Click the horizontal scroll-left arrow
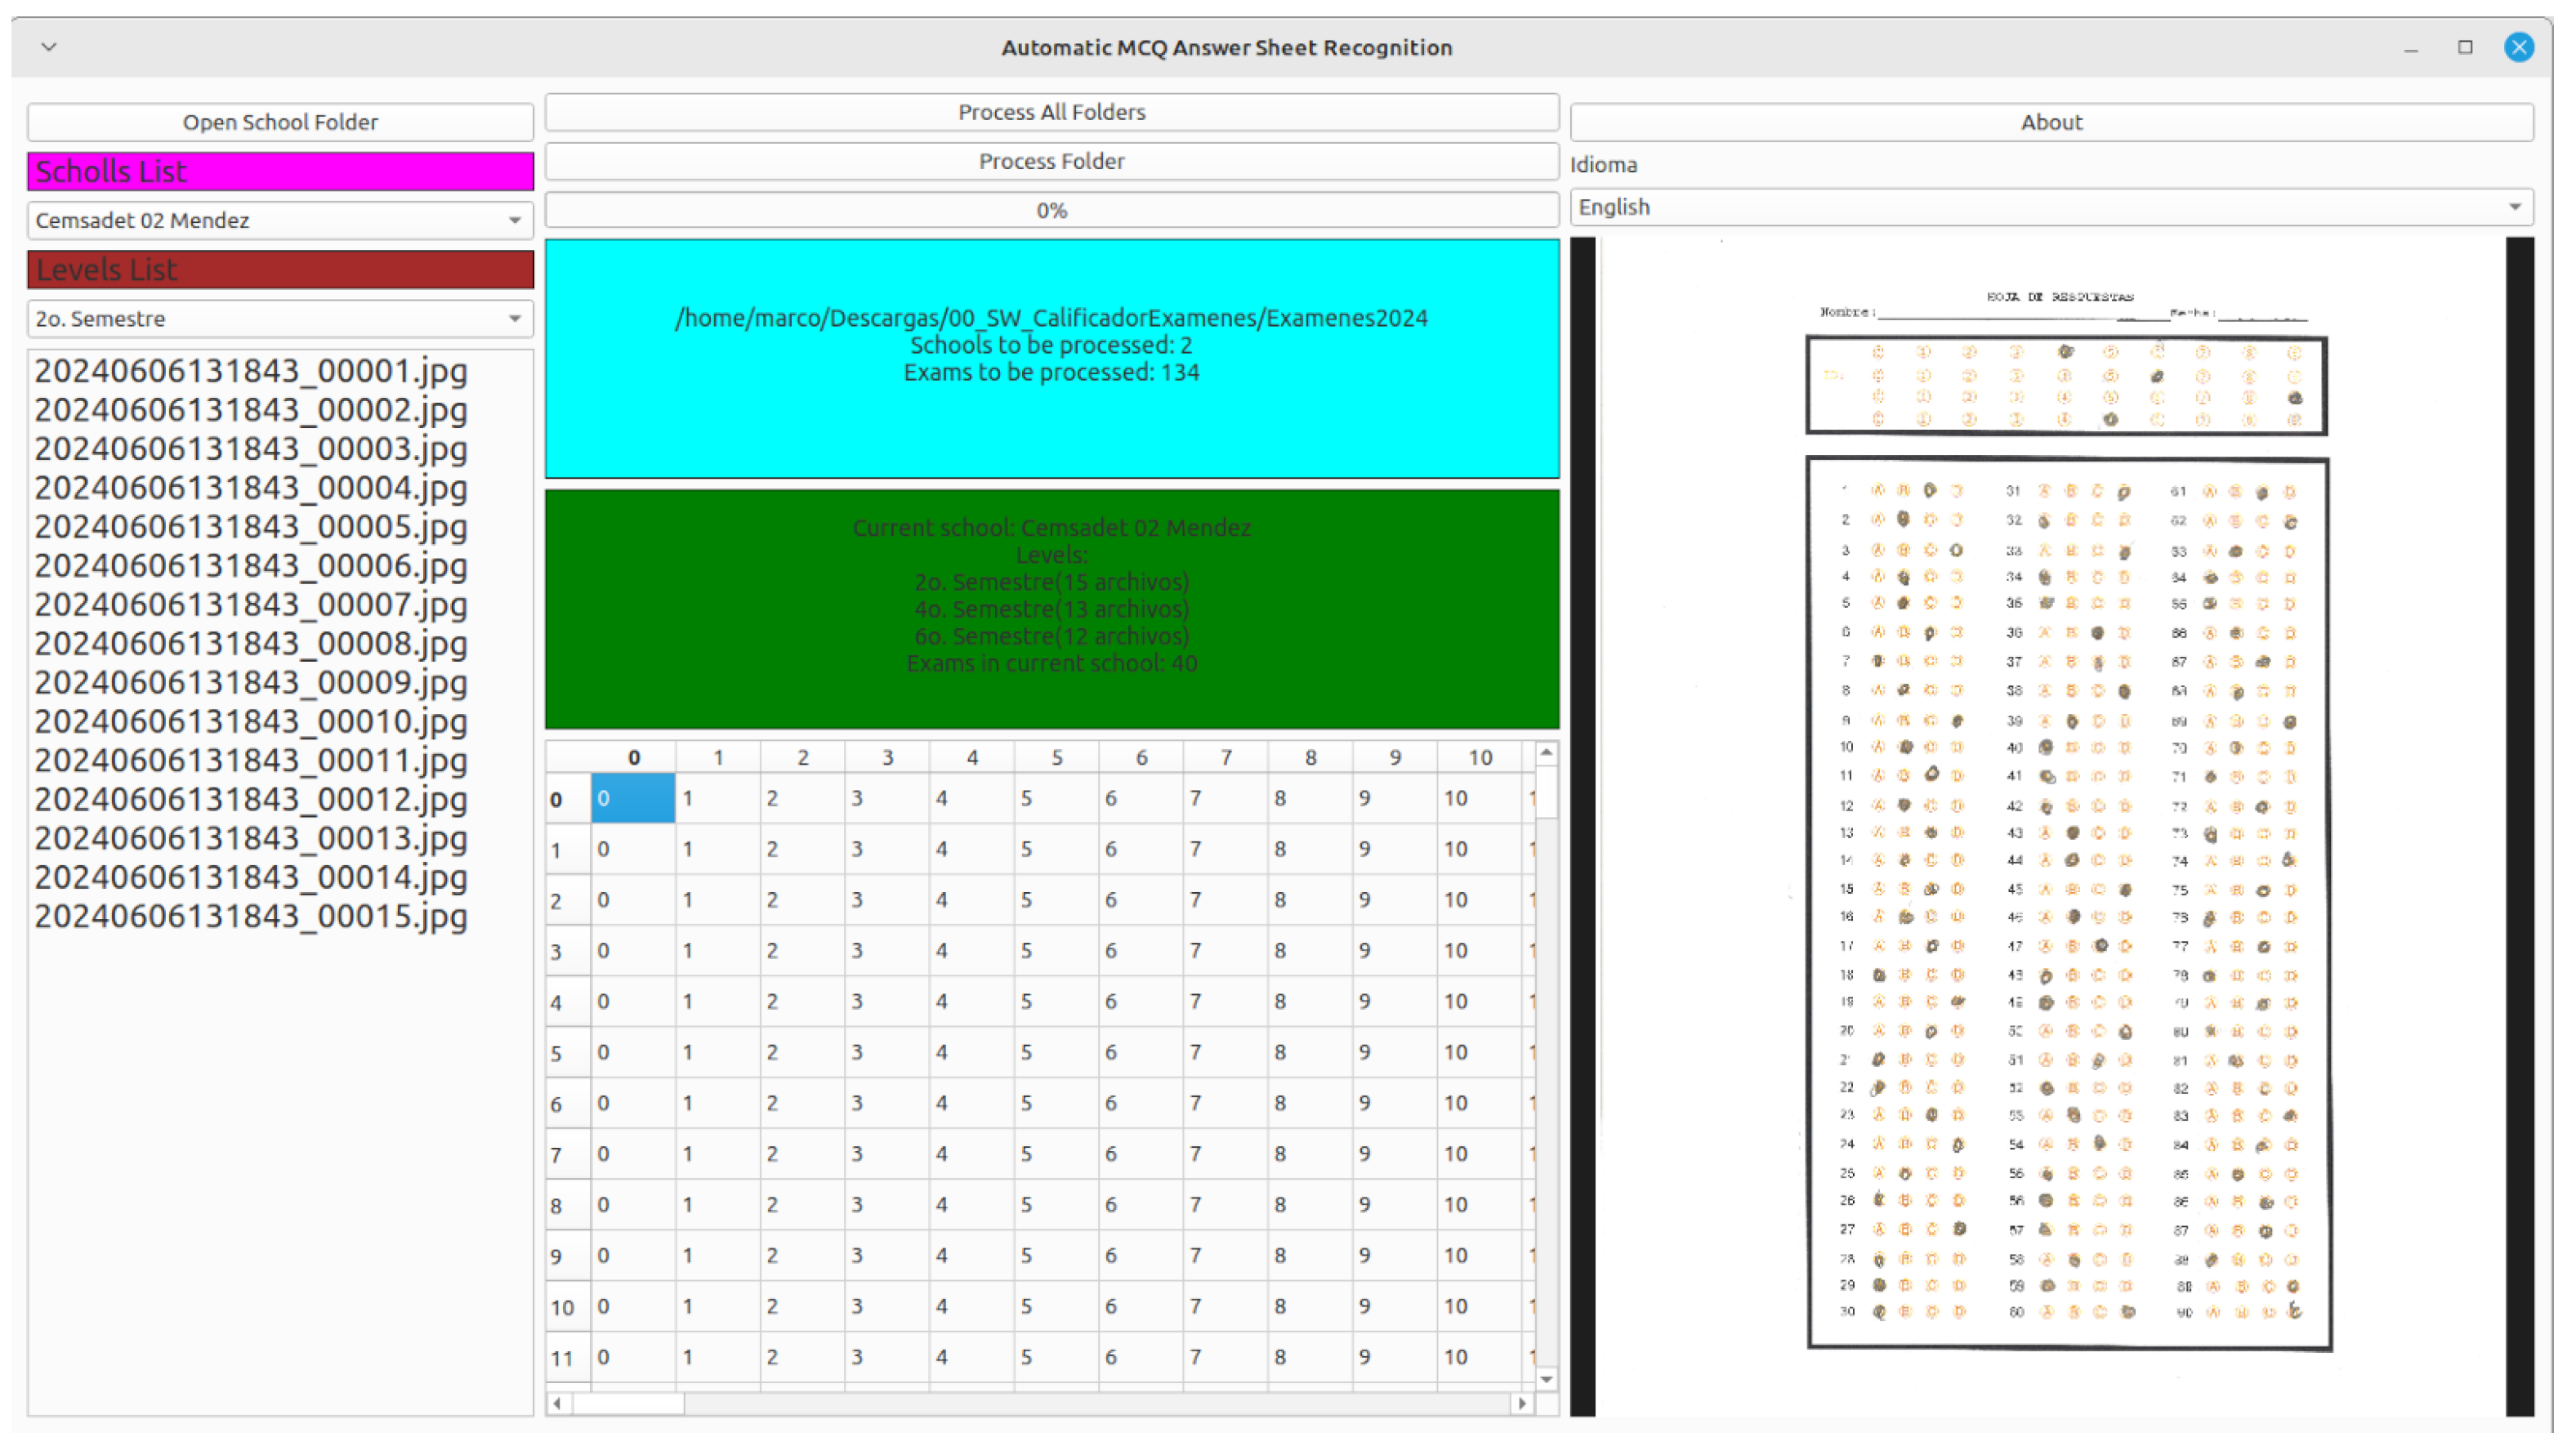Viewport: 2576px width, 1446px height. [x=558, y=1403]
